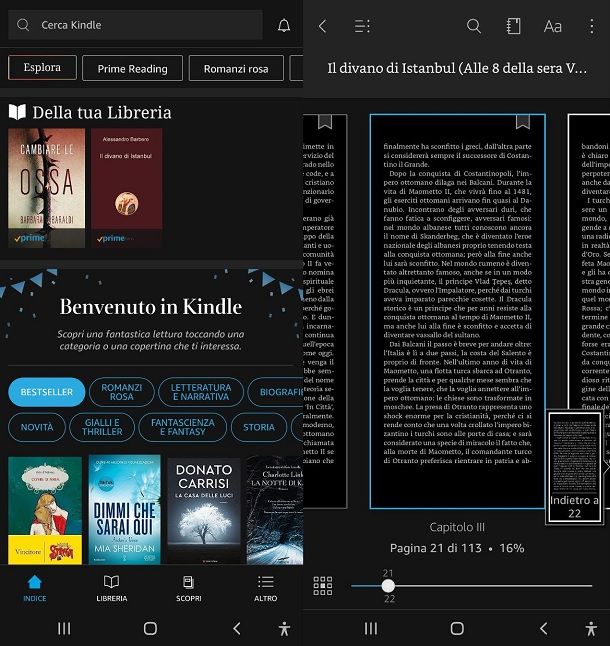
Task: Tap the Cerca Kindle search field
Action: pyautogui.click(x=135, y=25)
